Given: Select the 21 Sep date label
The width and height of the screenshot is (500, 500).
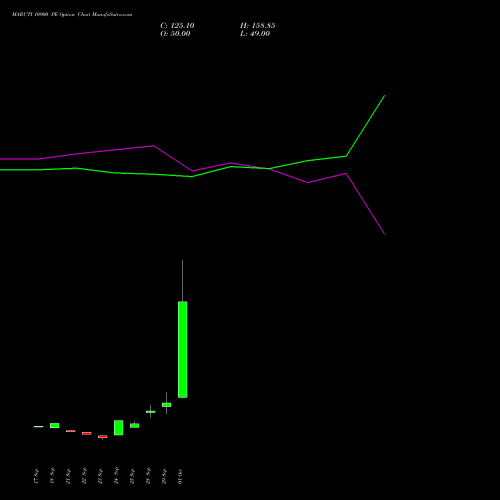Looking at the screenshot, I should tap(68, 476).
